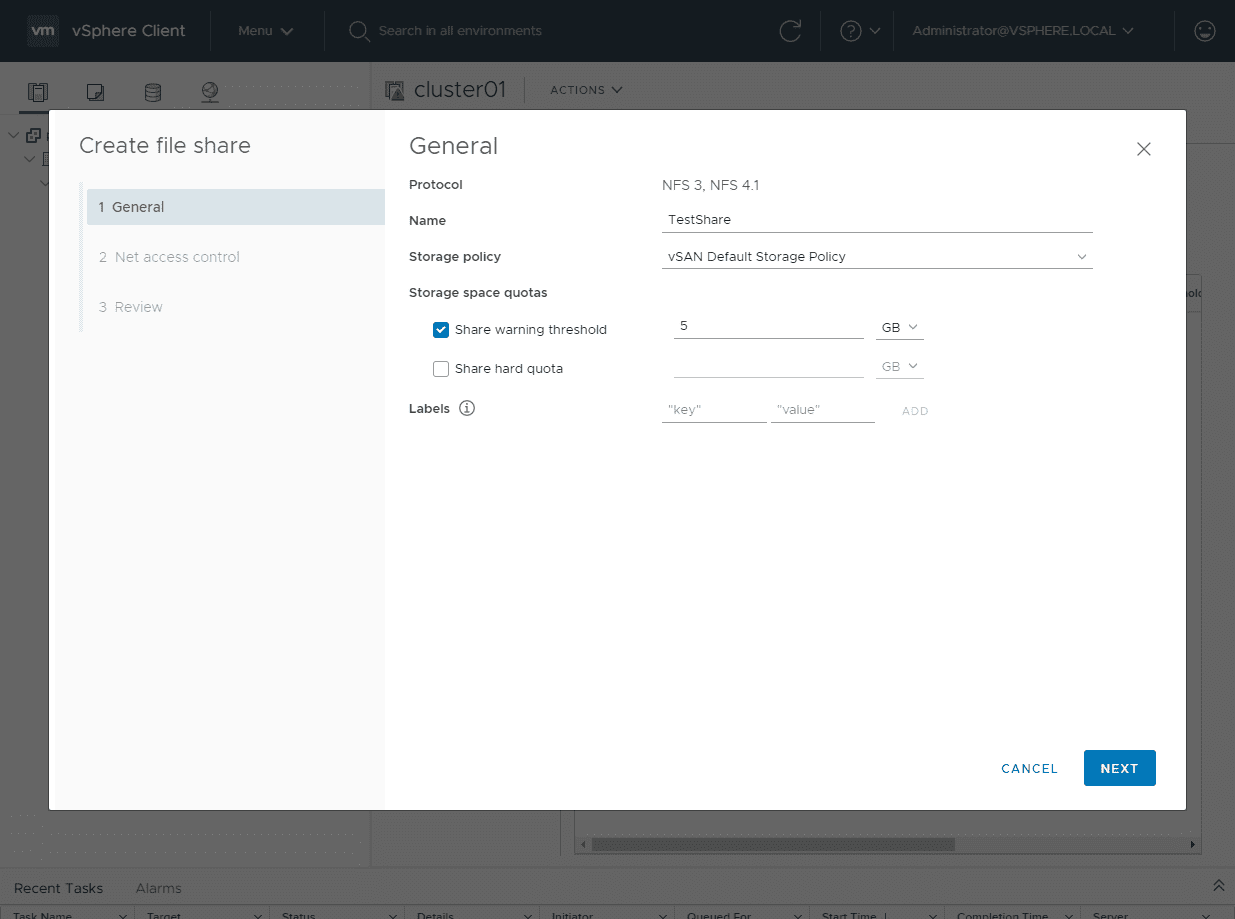Disable the Share warning threshold checkbox
The width and height of the screenshot is (1235, 919).
pos(441,329)
